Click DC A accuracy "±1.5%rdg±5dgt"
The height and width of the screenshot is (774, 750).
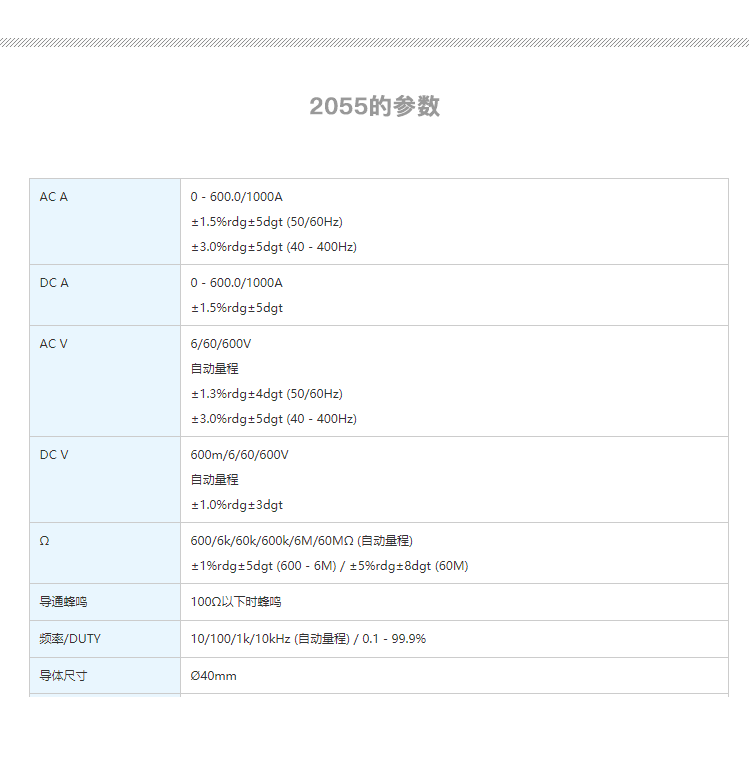click(x=237, y=308)
